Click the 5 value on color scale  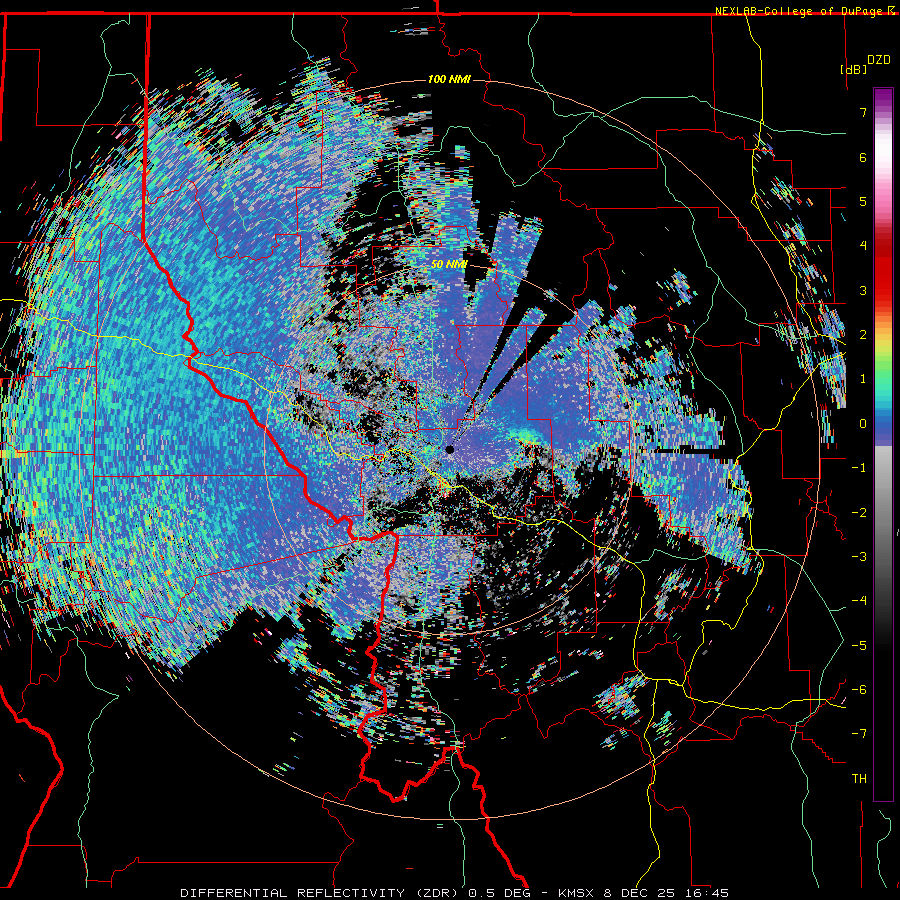(863, 201)
